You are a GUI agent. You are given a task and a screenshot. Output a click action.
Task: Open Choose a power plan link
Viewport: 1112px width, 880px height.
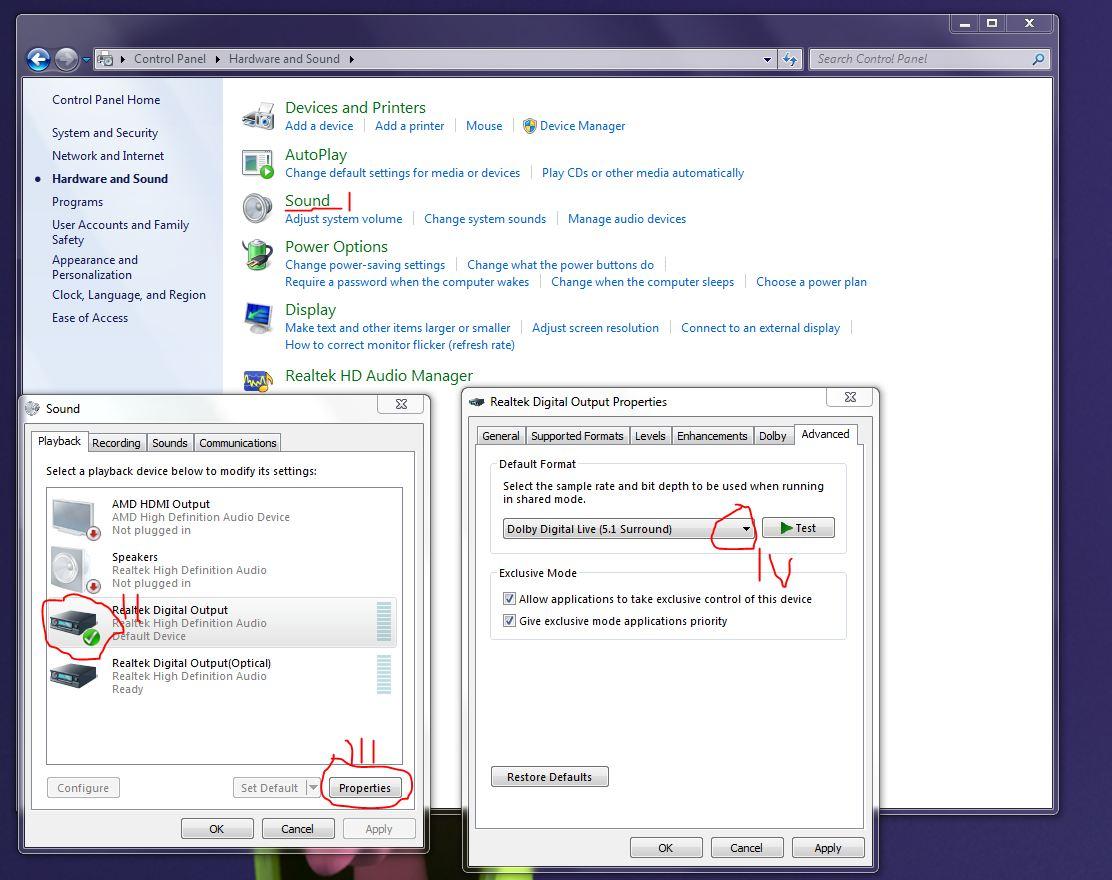(811, 282)
